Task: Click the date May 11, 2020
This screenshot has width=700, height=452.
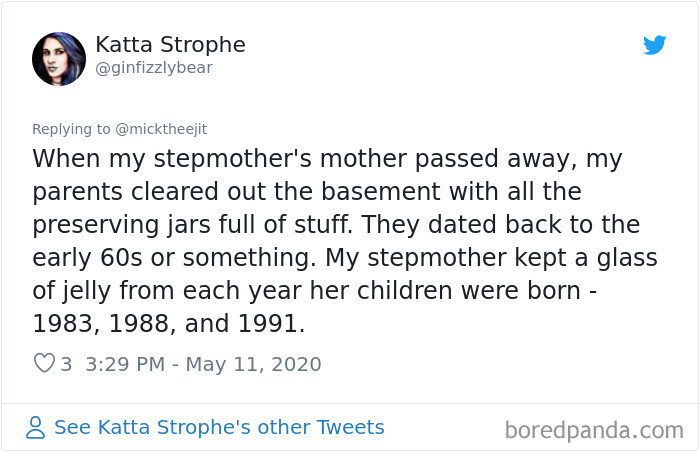Action: (251, 364)
